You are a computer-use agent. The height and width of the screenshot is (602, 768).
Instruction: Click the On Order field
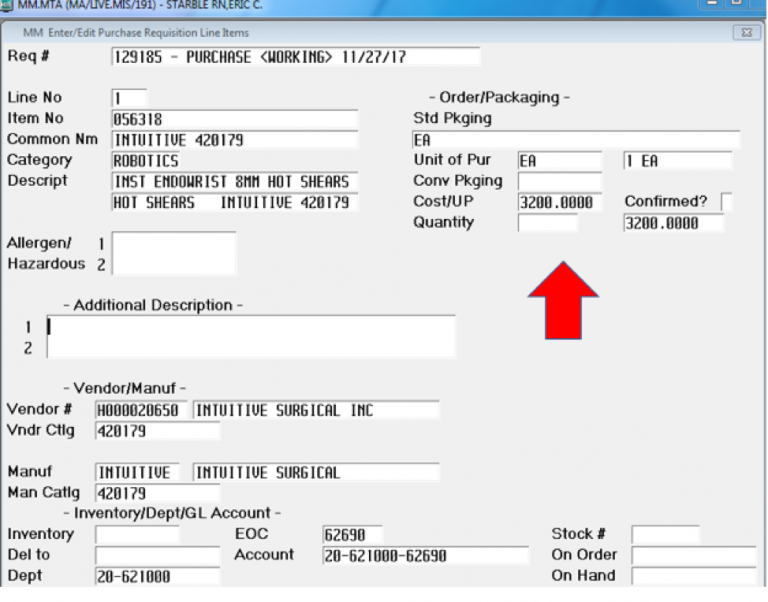click(x=694, y=555)
